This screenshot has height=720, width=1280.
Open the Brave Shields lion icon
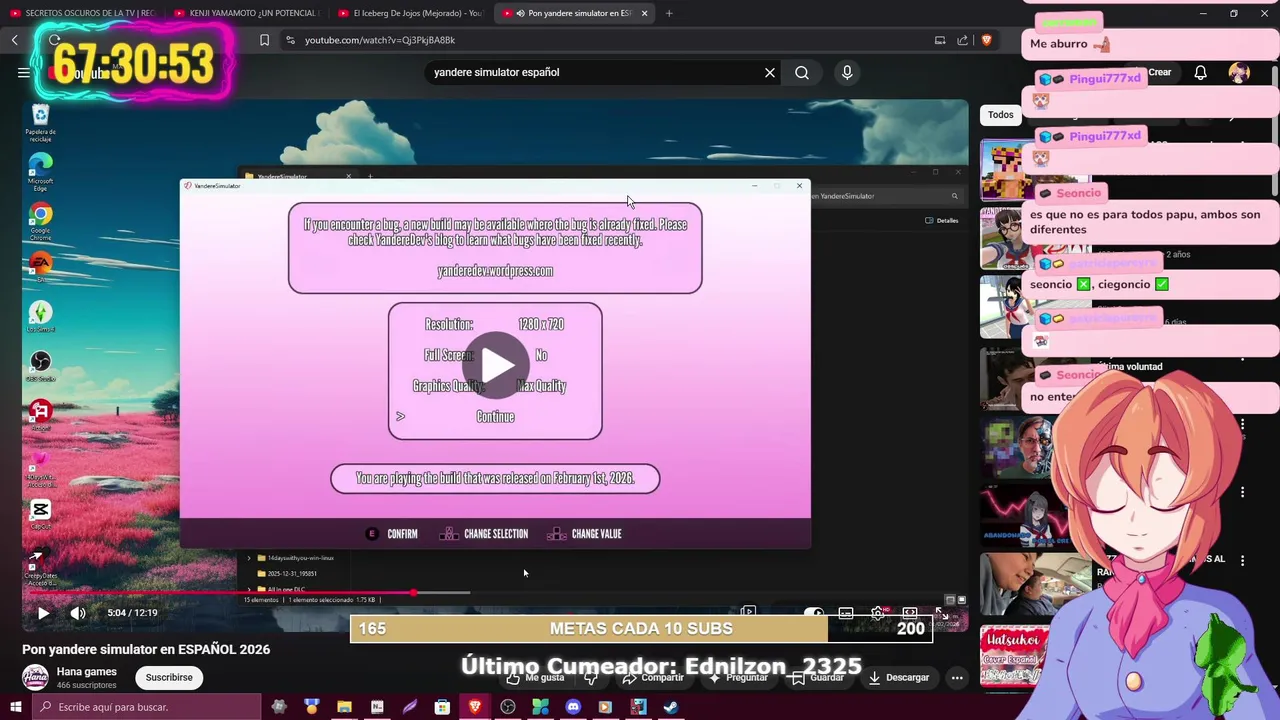[x=986, y=40]
